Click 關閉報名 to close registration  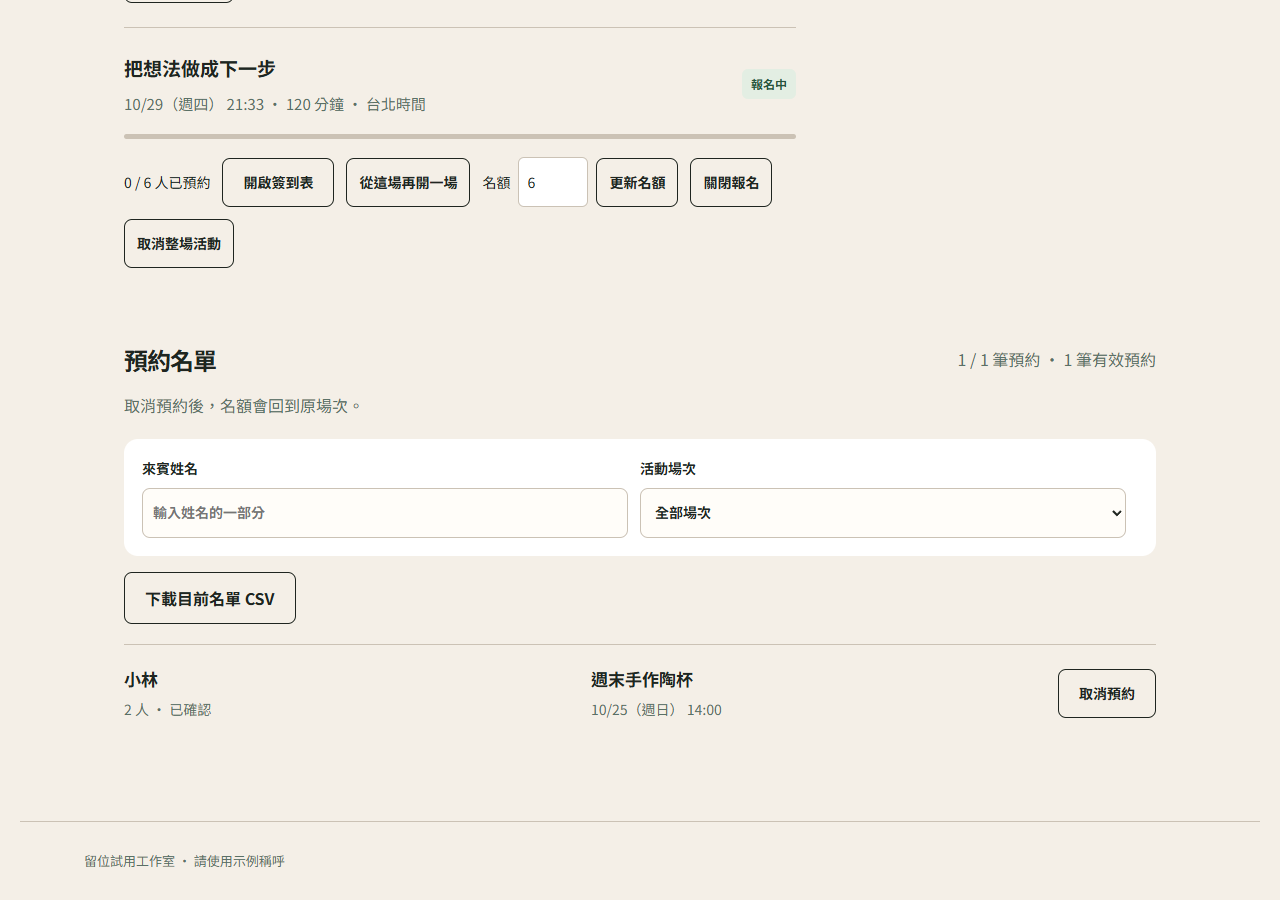pos(731,183)
